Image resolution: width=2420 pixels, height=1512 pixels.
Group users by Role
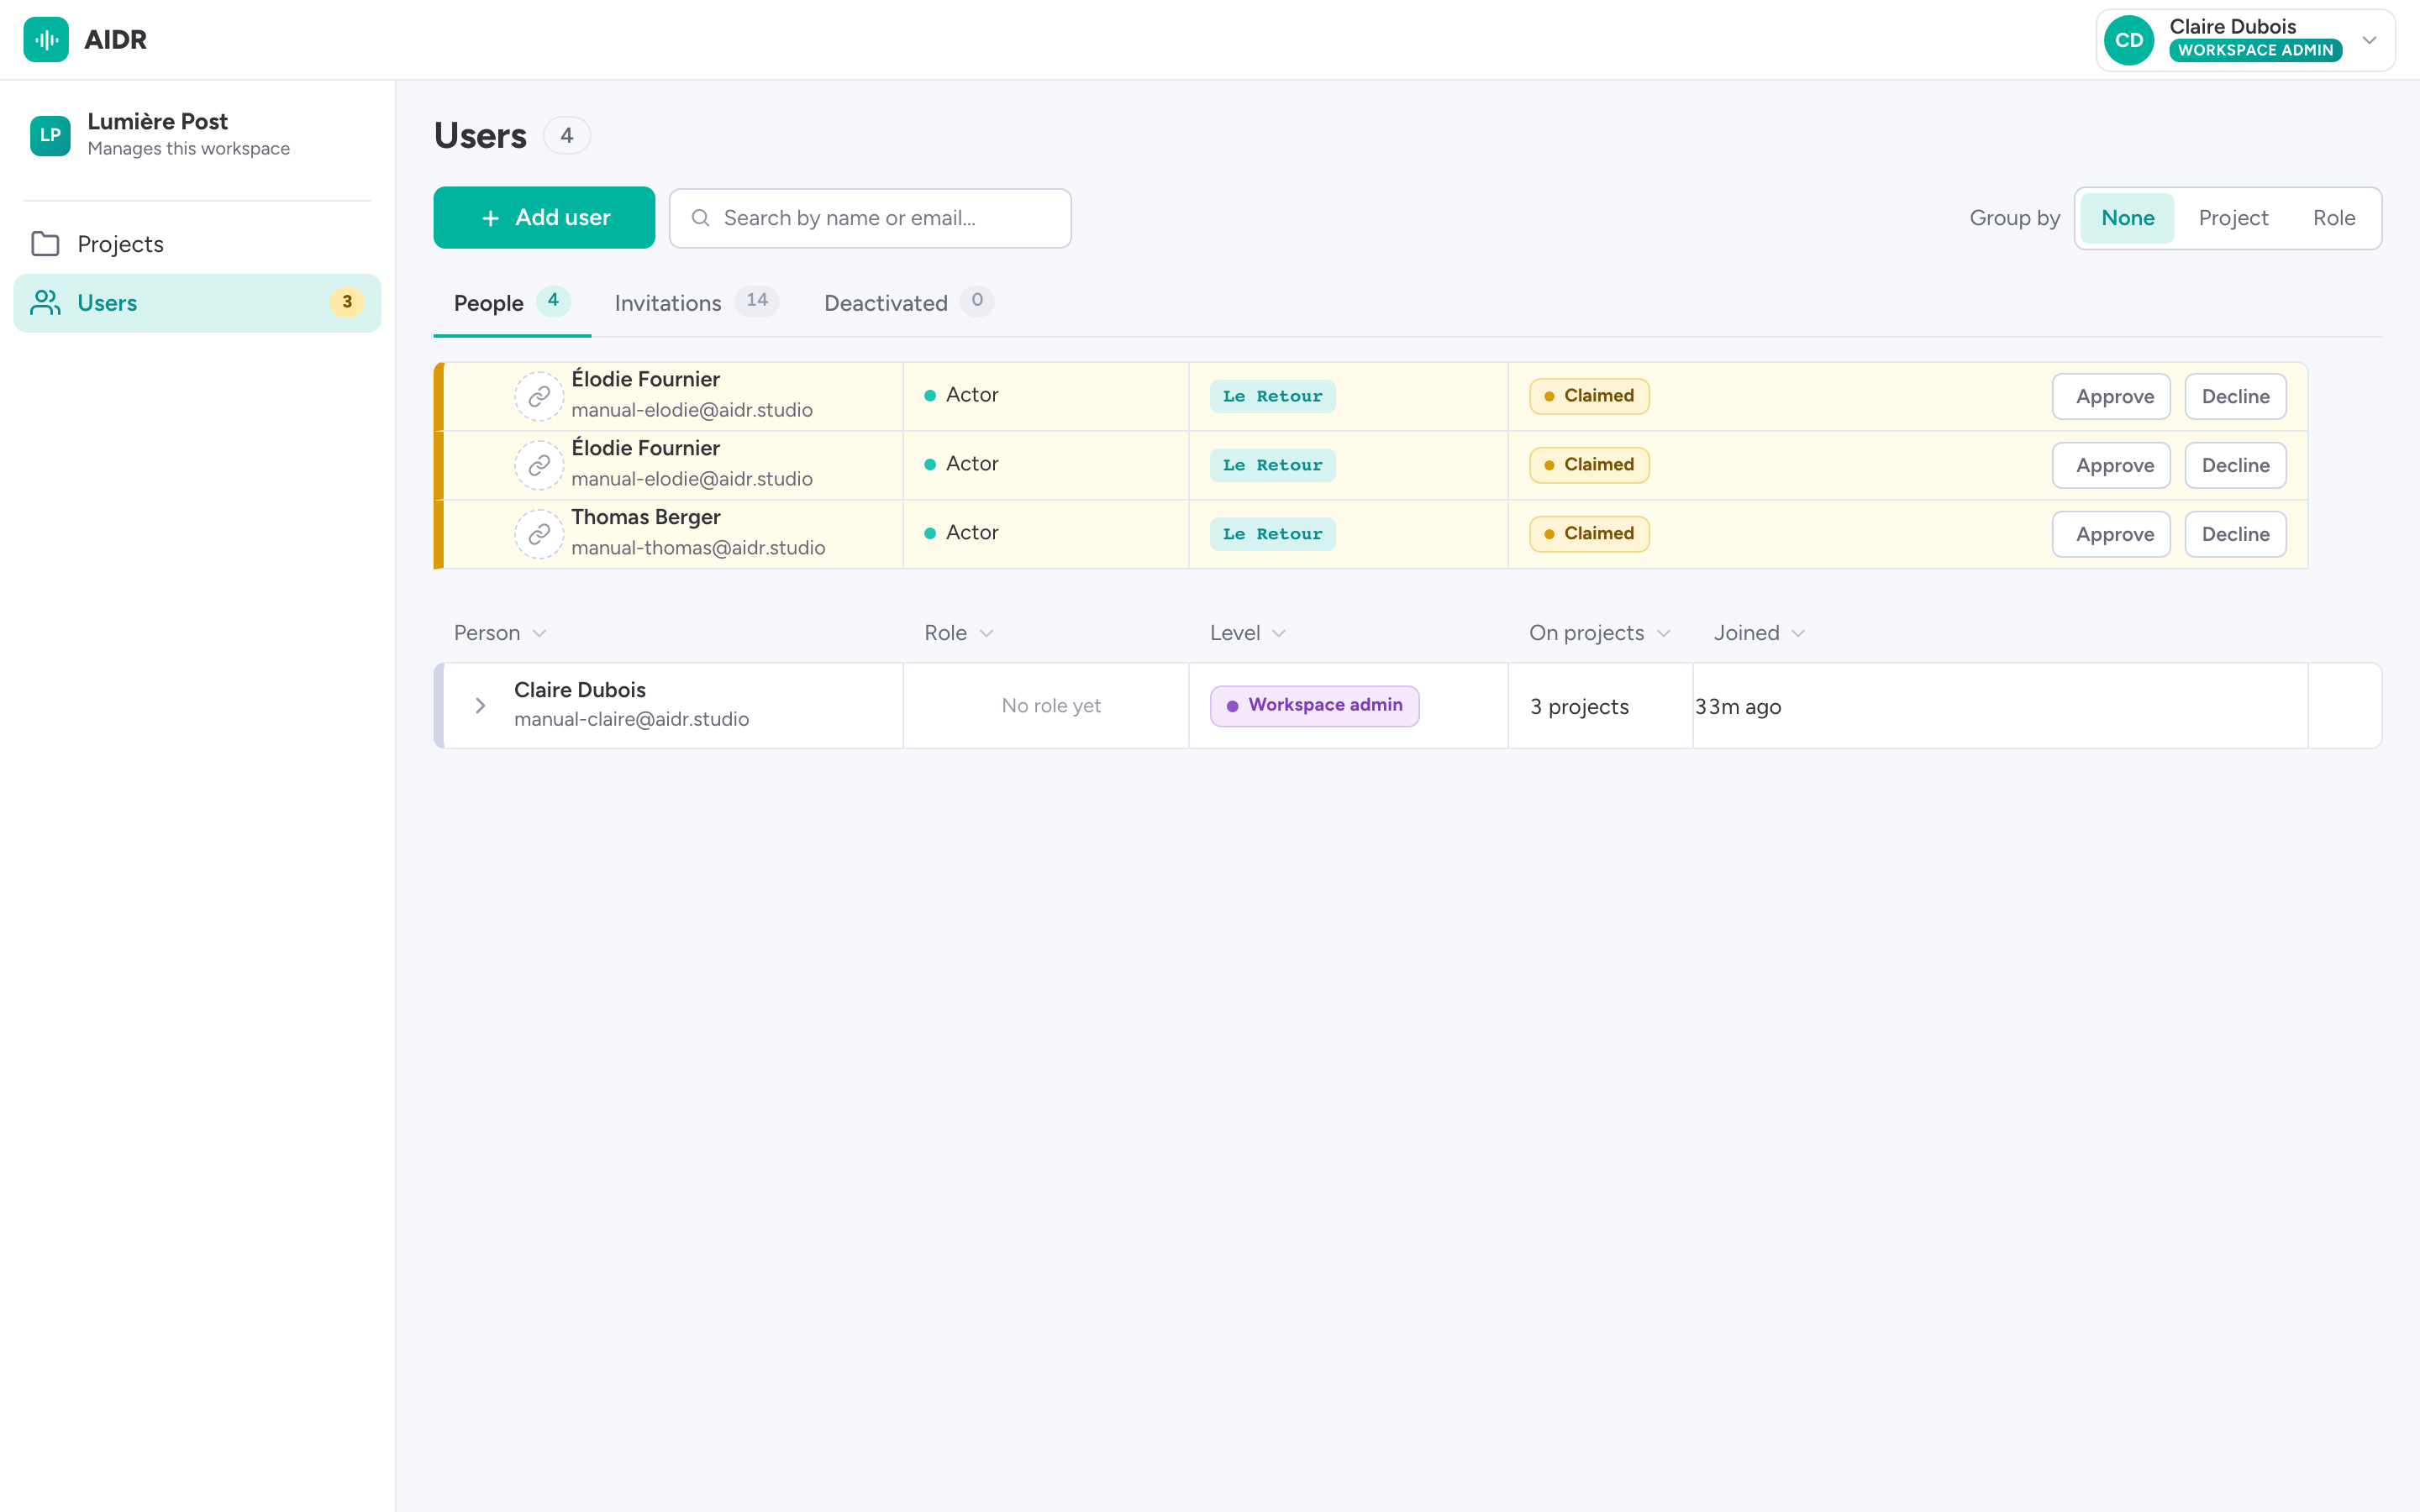point(2333,218)
